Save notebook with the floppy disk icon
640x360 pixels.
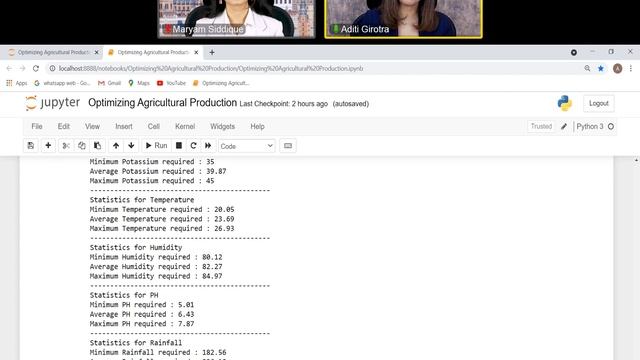pos(31,146)
